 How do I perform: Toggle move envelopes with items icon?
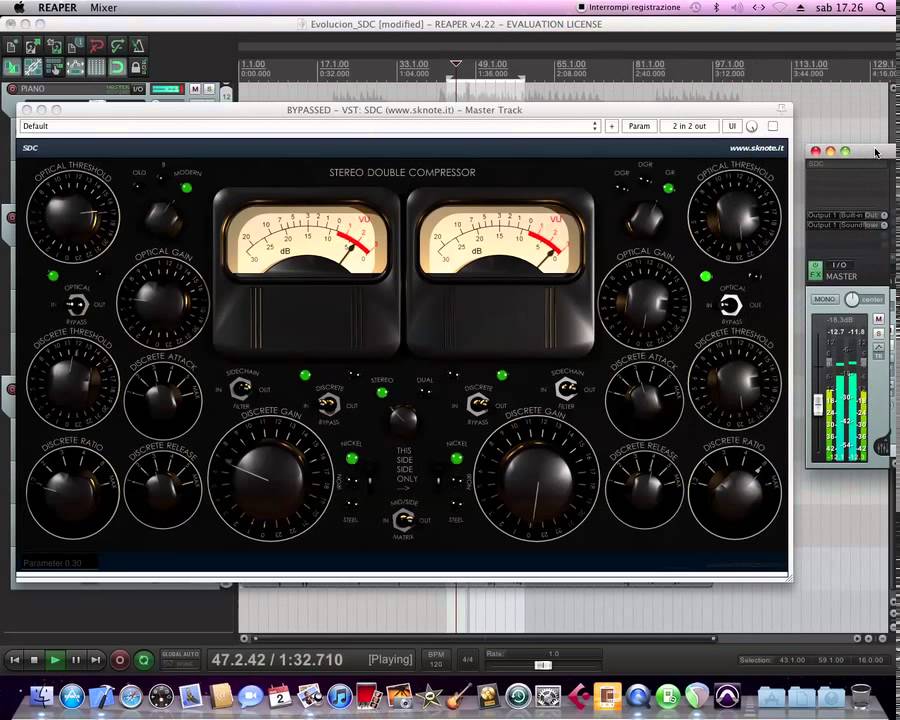(x=75, y=67)
